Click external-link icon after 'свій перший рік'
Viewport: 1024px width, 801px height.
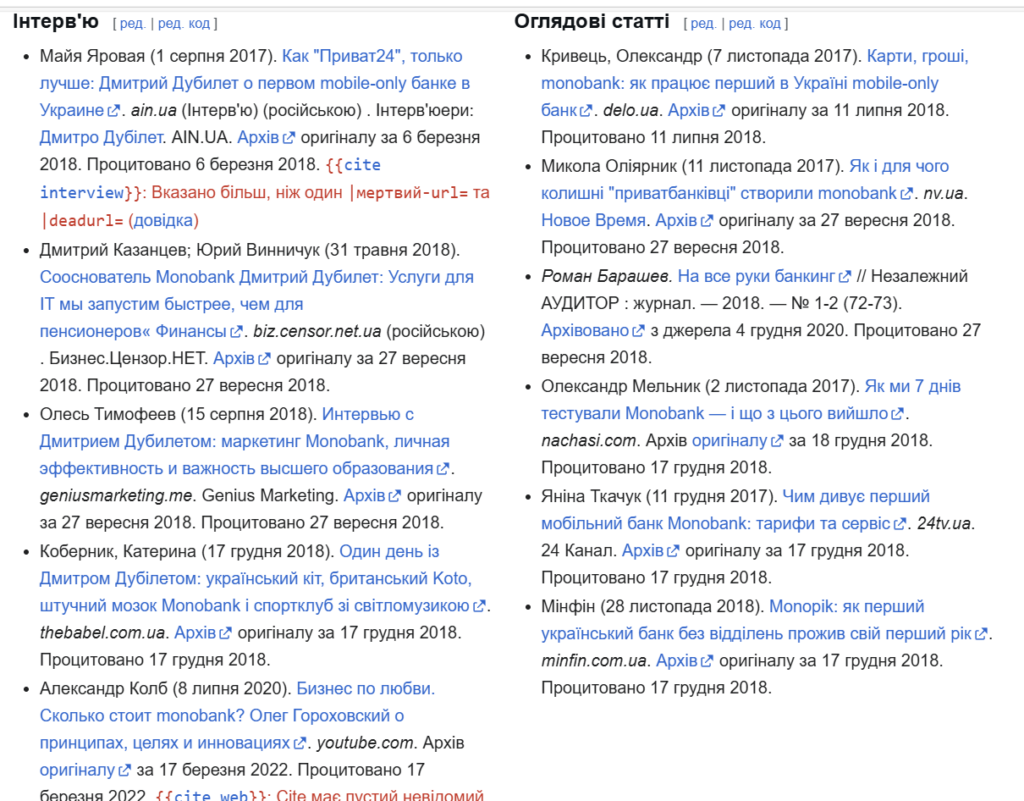point(981,635)
